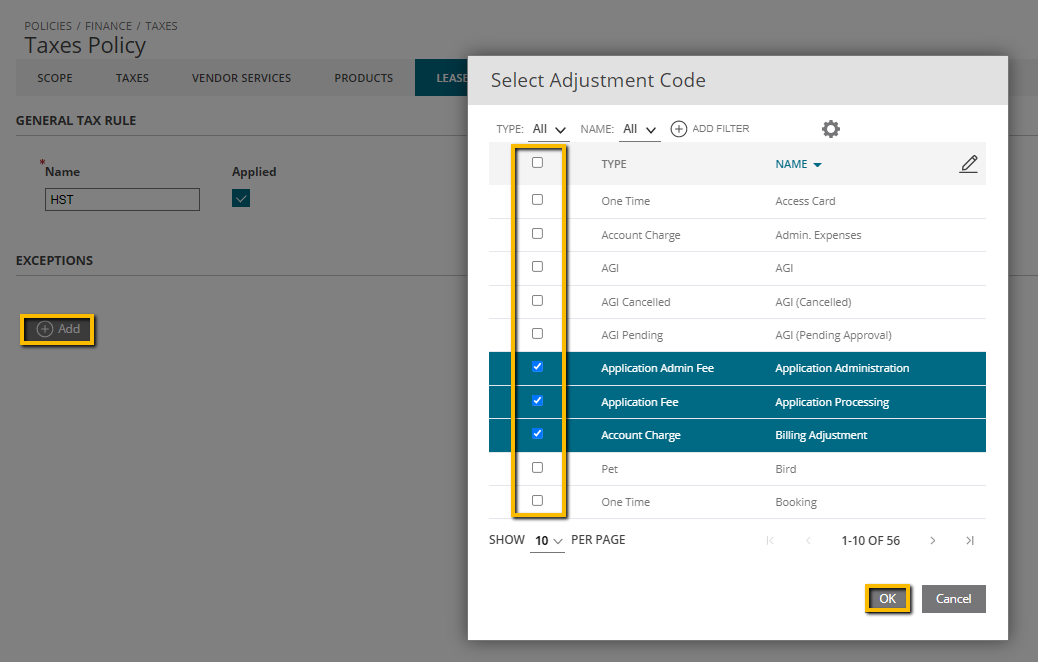
Task: Select the Application Processing name cell
Action: tap(832, 402)
